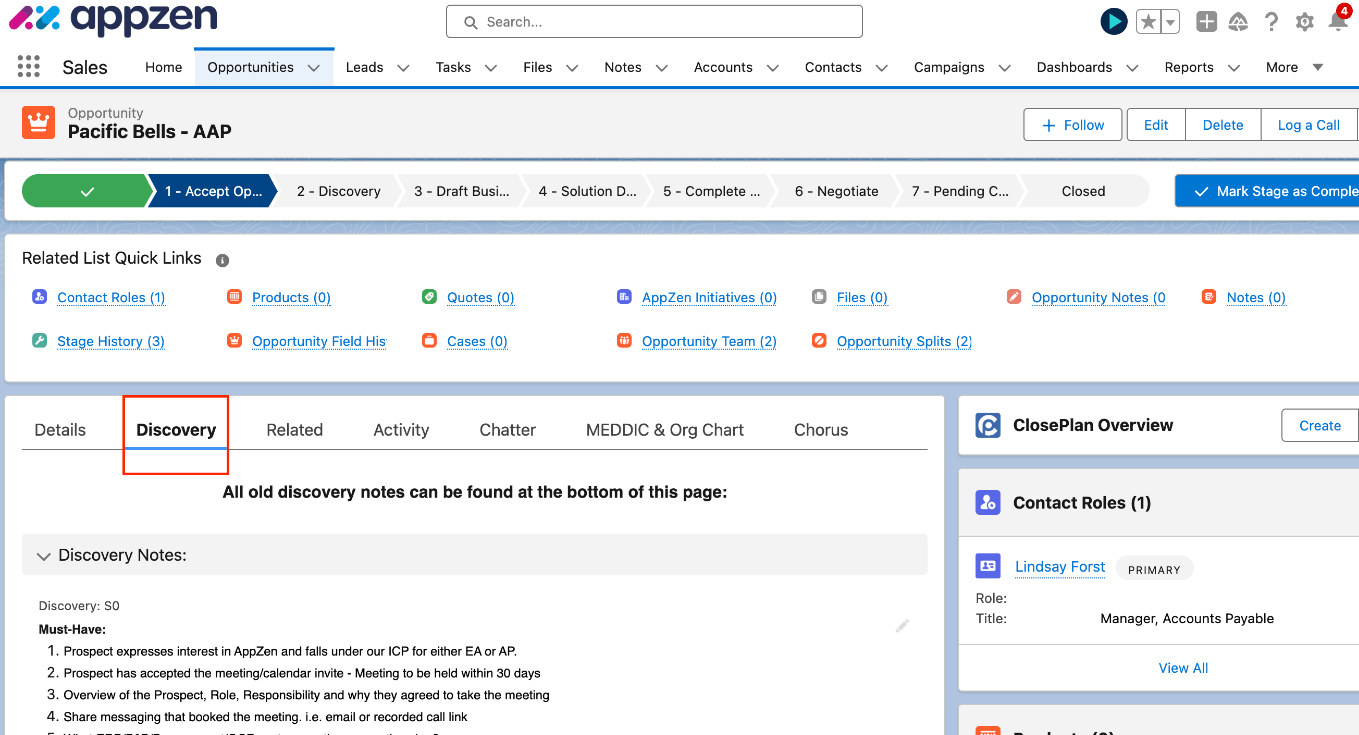Open the Reports nav tab
This screenshot has height=735, width=1359.
(1189, 67)
